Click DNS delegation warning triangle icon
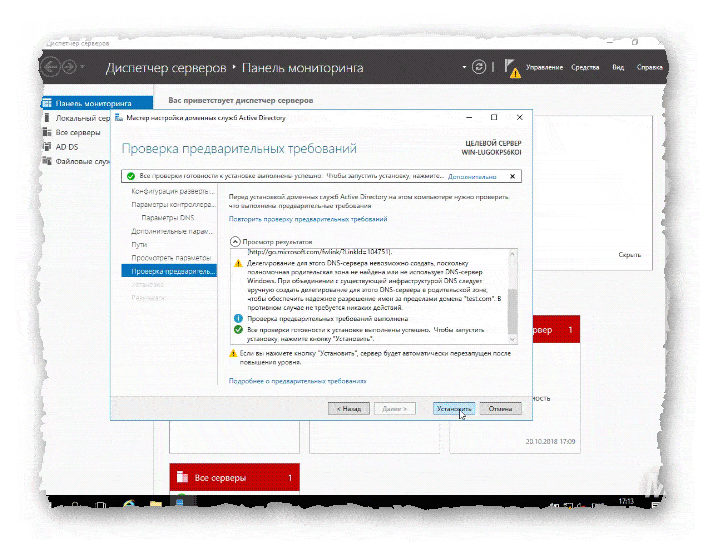Screen dimensions: 704x544 pyautogui.click(x=238, y=263)
